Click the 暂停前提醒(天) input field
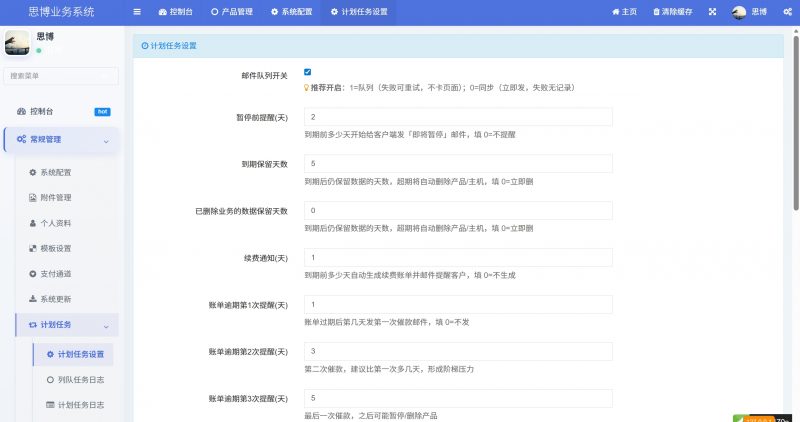 coord(458,118)
